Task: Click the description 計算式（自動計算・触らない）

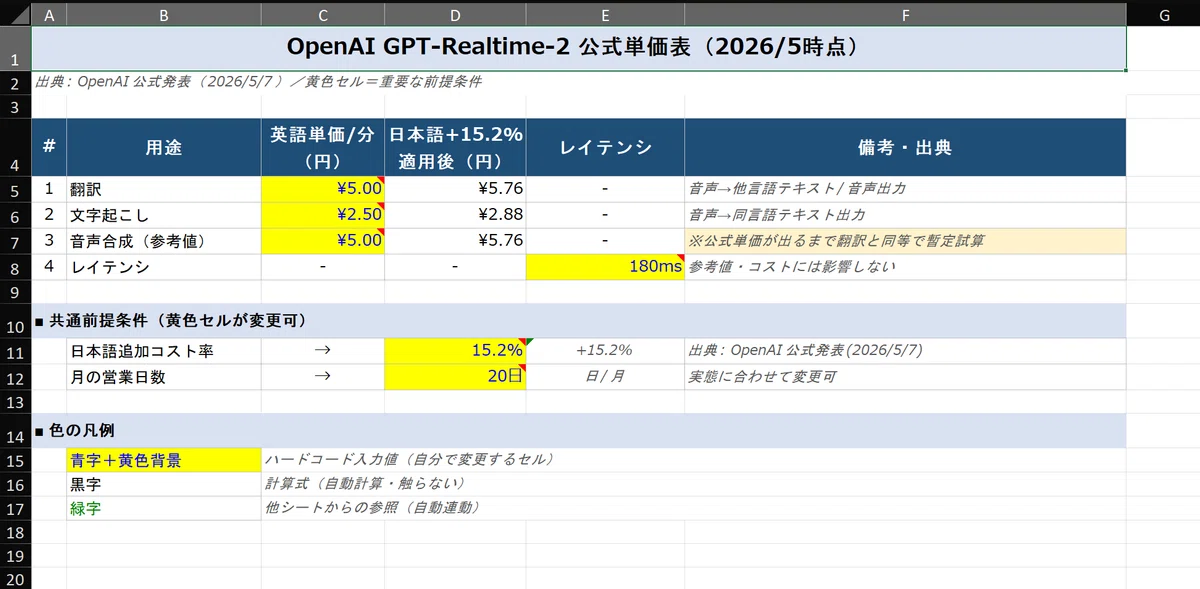Action: tap(365, 484)
